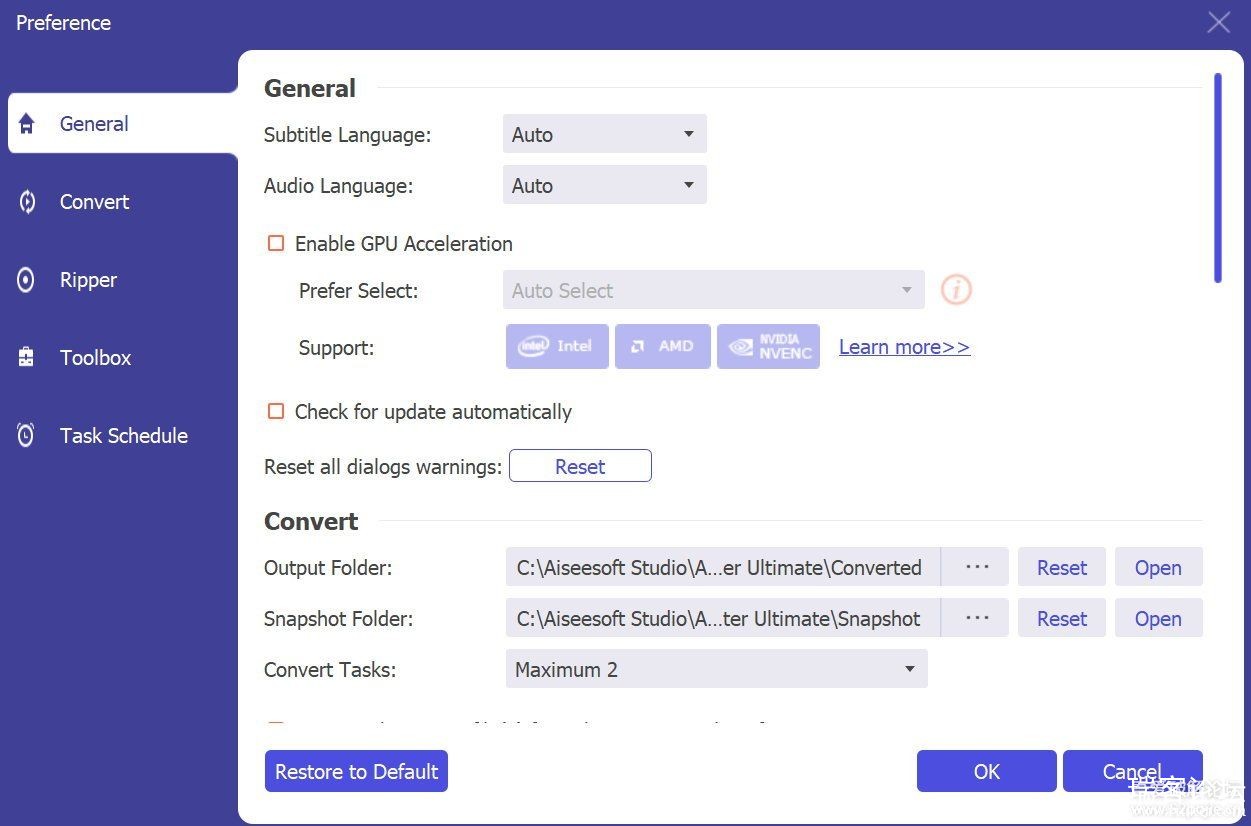Toggle Check for update automatically
This screenshot has height=826, width=1251.
(276, 411)
